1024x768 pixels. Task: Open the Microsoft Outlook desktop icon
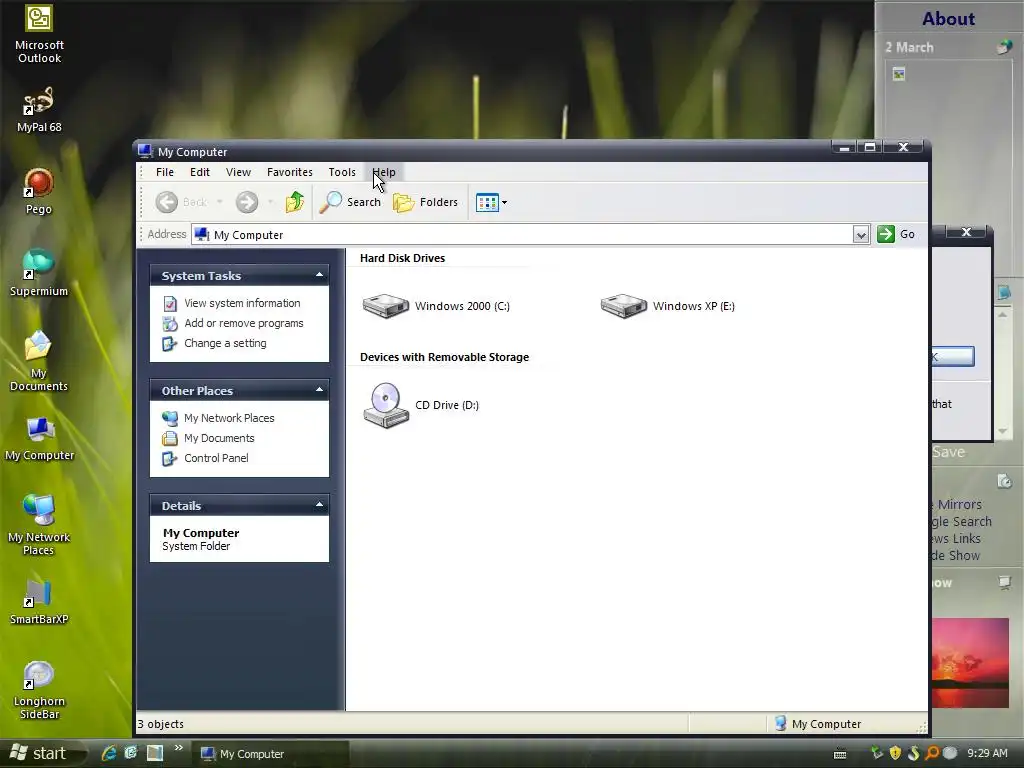[x=39, y=34]
